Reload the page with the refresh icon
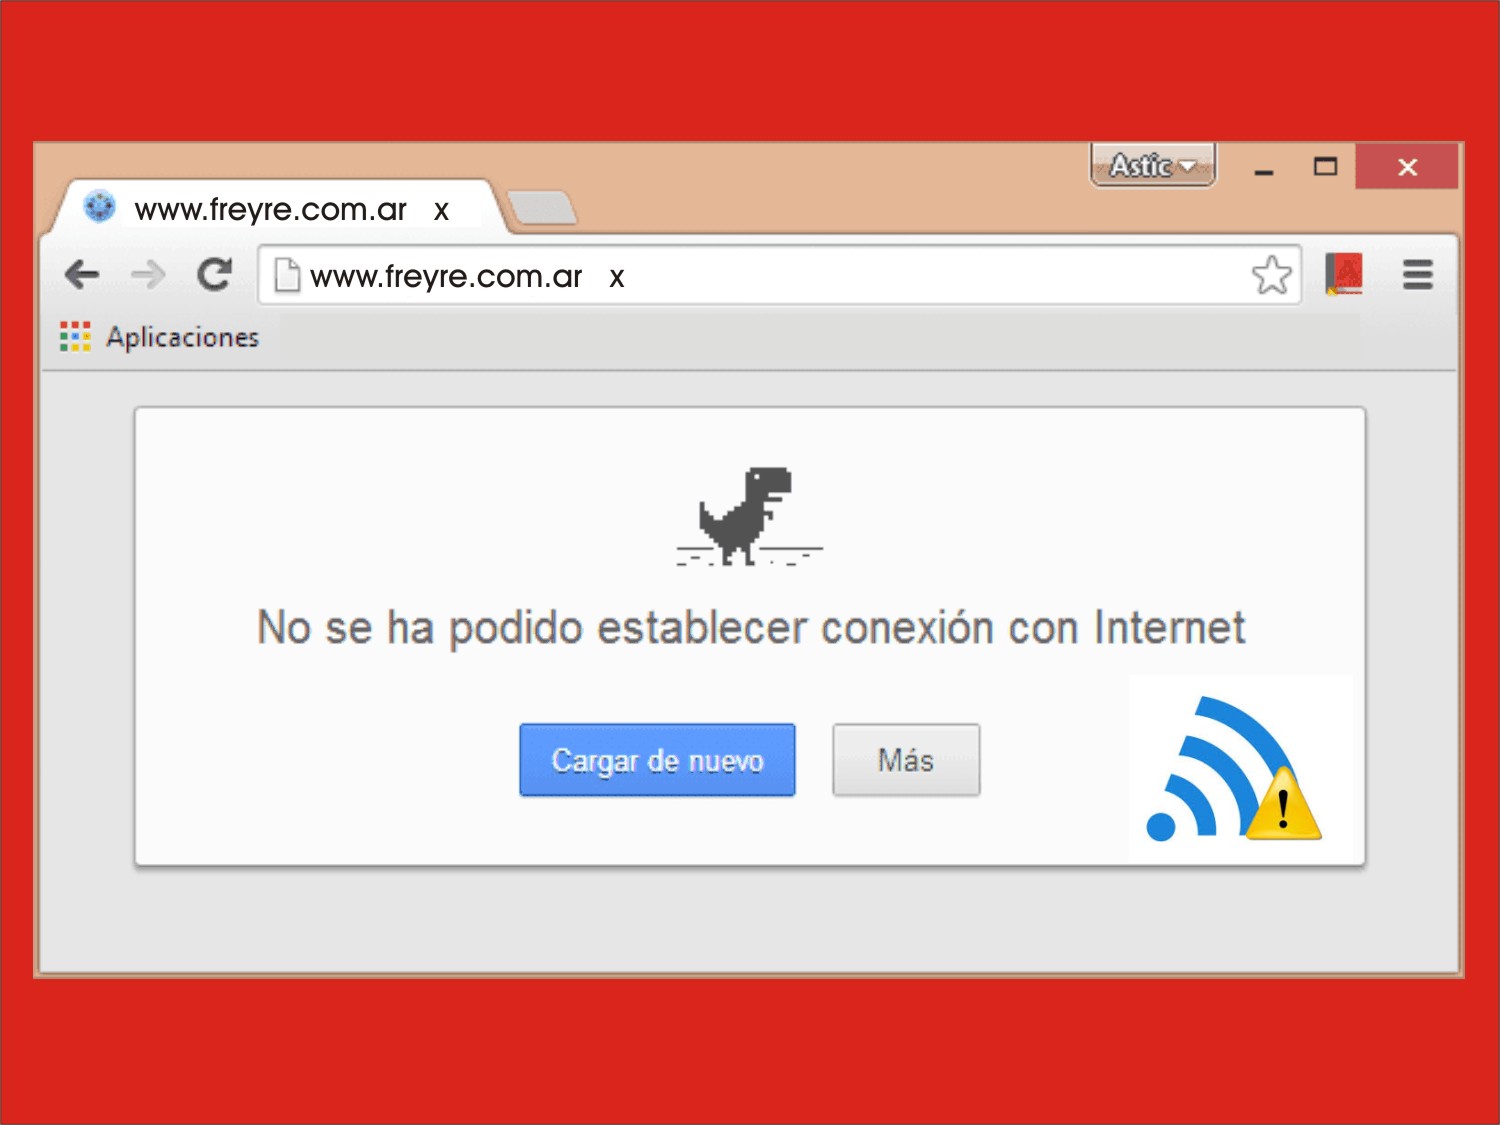The image size is (1500, 1125). pyautogui.click(x=214, y=274)
